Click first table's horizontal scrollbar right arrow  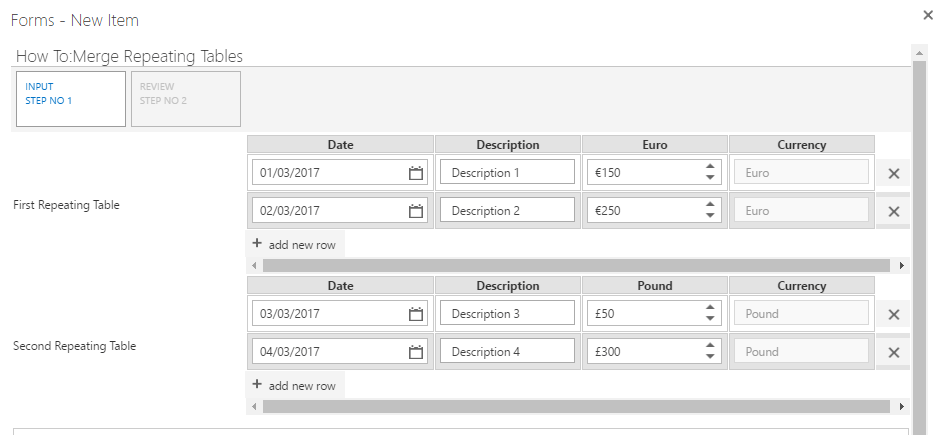(x=901, y=265)
